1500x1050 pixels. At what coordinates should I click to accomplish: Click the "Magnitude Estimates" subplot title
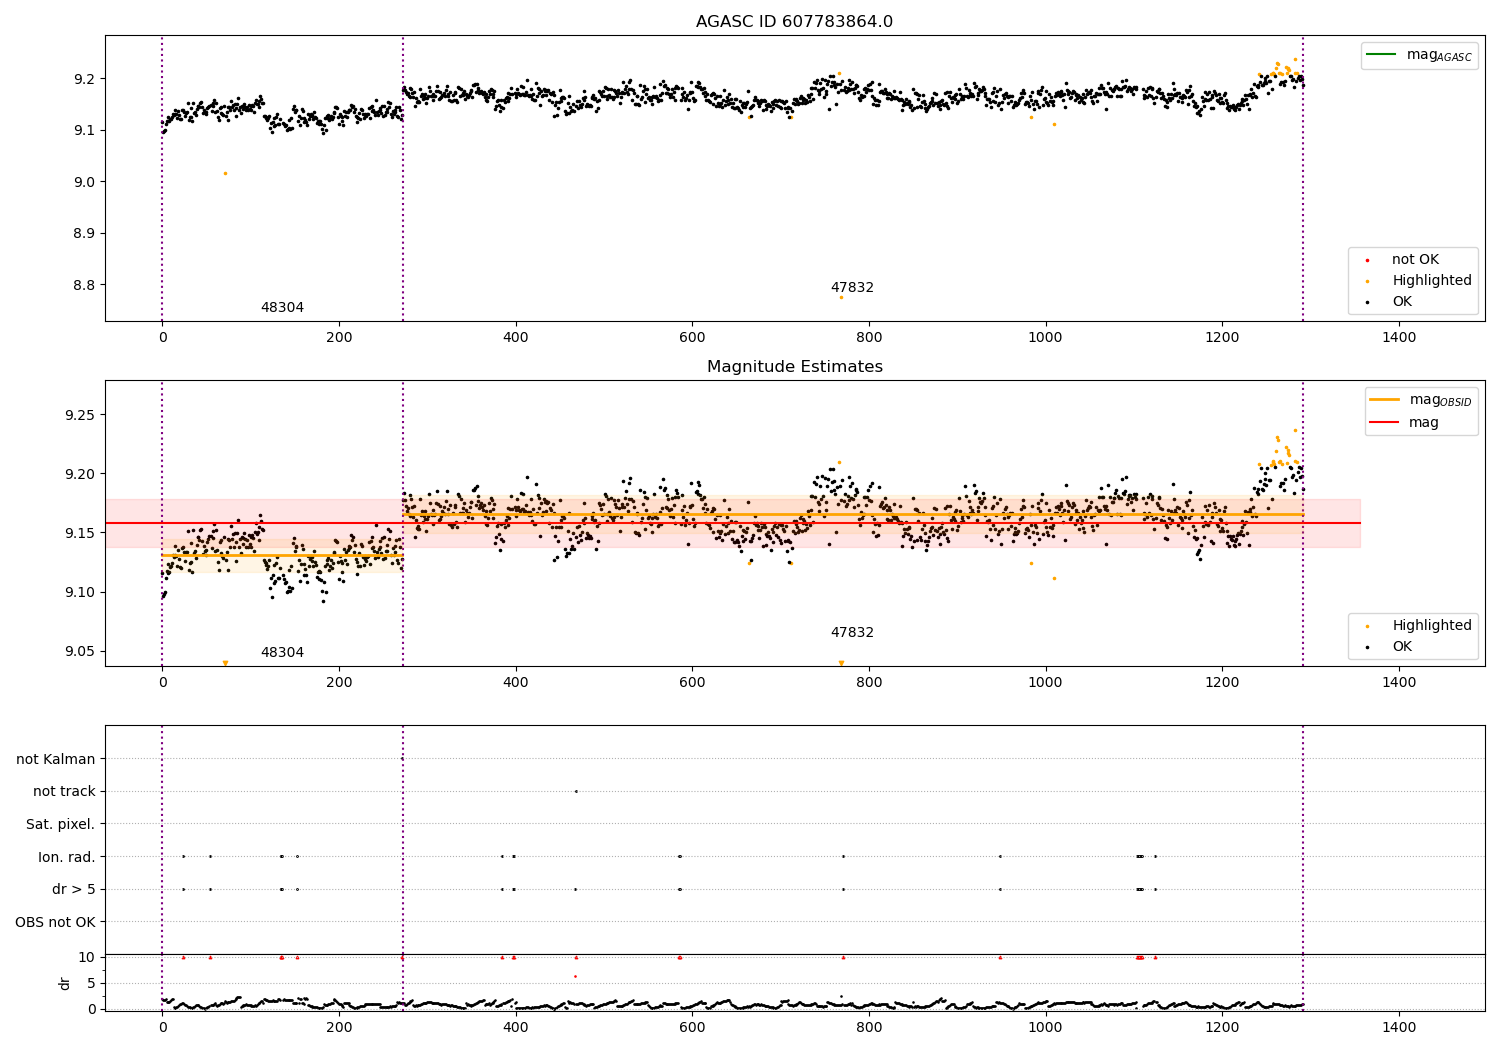[x=794, y=367]
